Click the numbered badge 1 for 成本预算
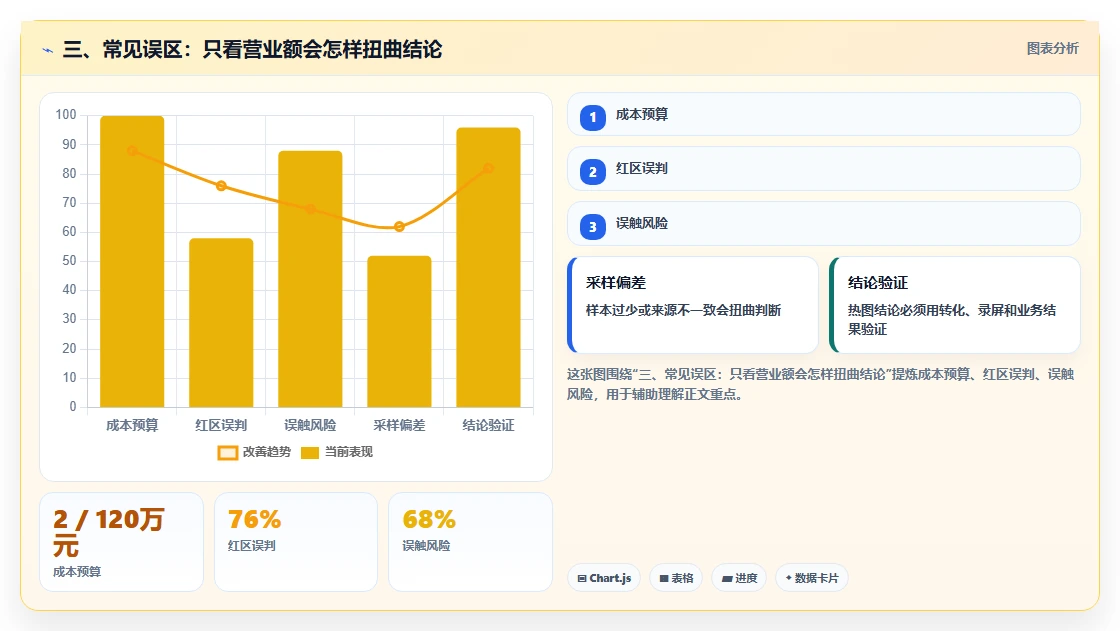Image resolution: width=1120 pixels, height=631 pixels. [x=593, y=116]
